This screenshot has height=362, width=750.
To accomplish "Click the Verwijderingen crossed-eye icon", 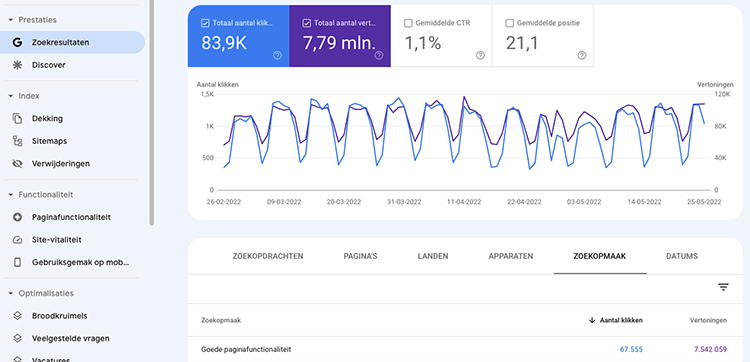I will (x=17, y=164).
